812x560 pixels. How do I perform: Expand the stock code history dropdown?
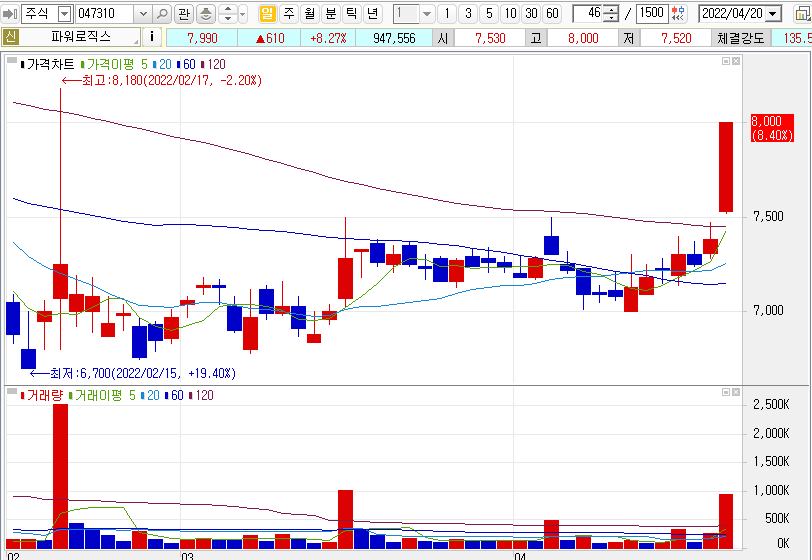[x=143, y=13]
